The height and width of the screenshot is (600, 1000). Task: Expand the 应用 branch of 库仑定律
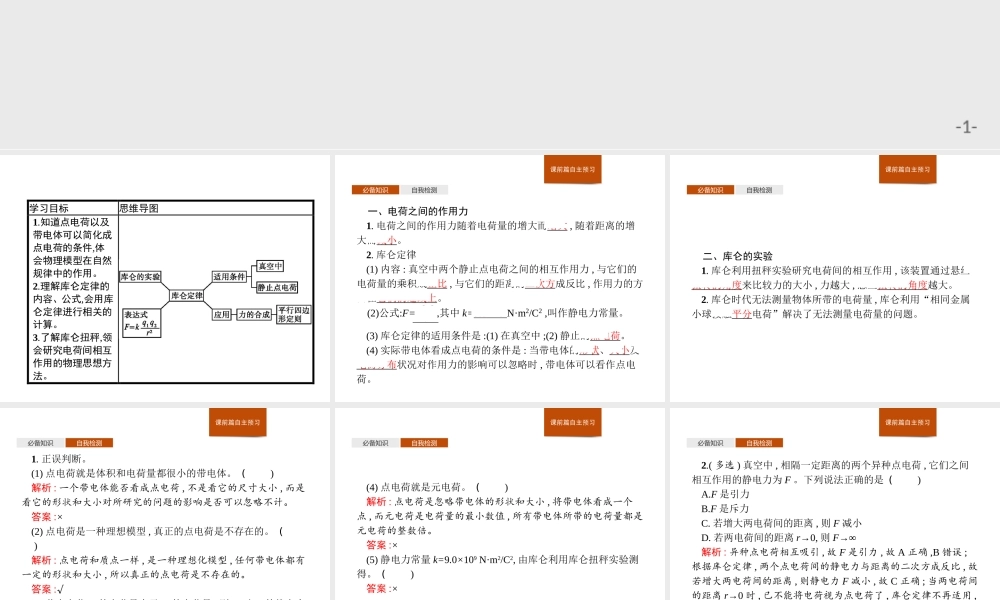click(x=222, y=314)
